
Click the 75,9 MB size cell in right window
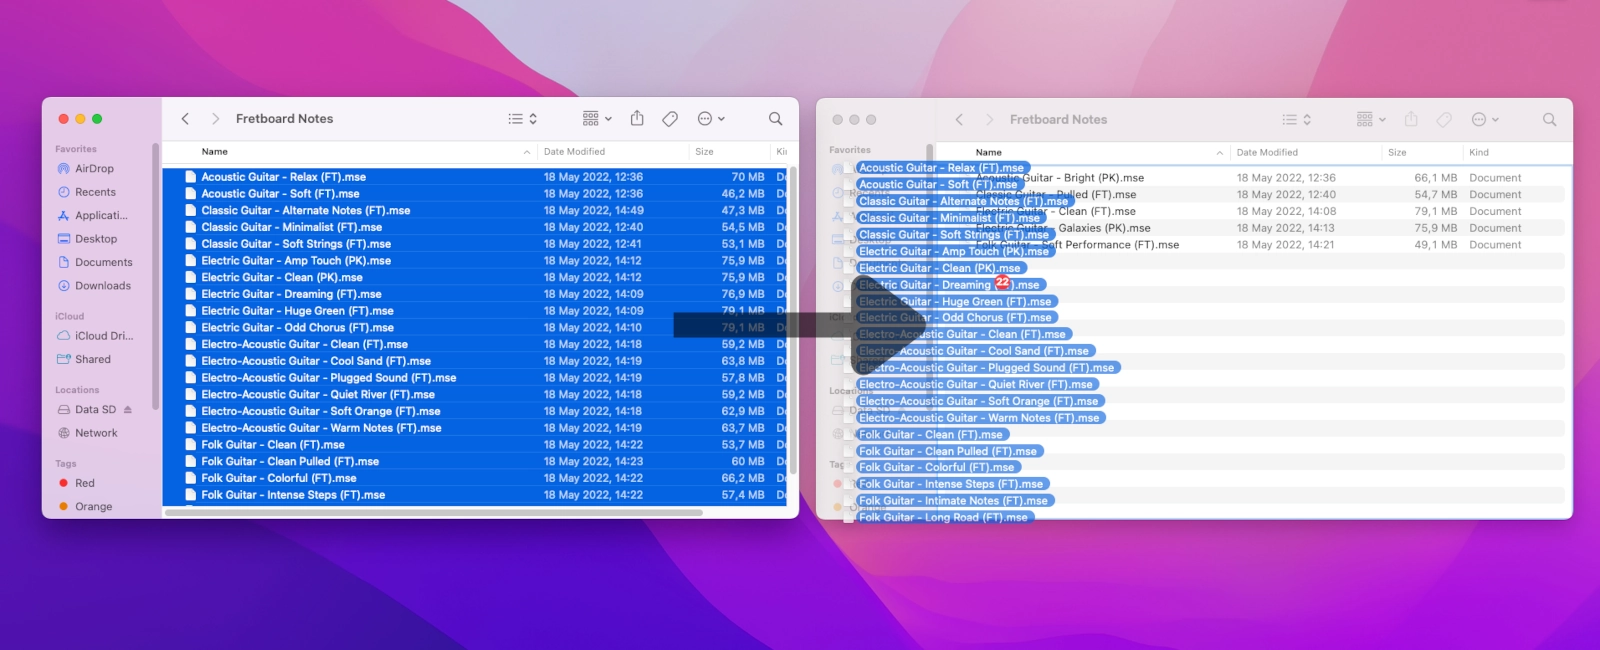1435,228
